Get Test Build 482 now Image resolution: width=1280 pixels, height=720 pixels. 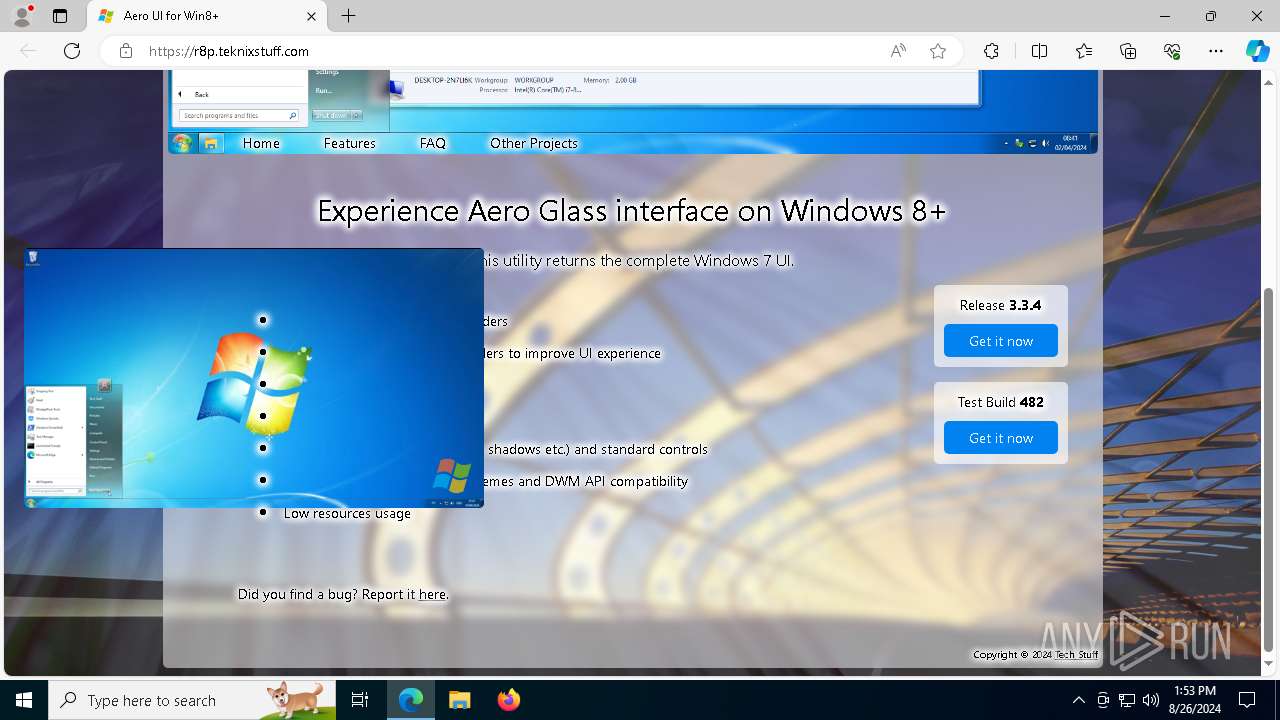(x=1001, y=438)
